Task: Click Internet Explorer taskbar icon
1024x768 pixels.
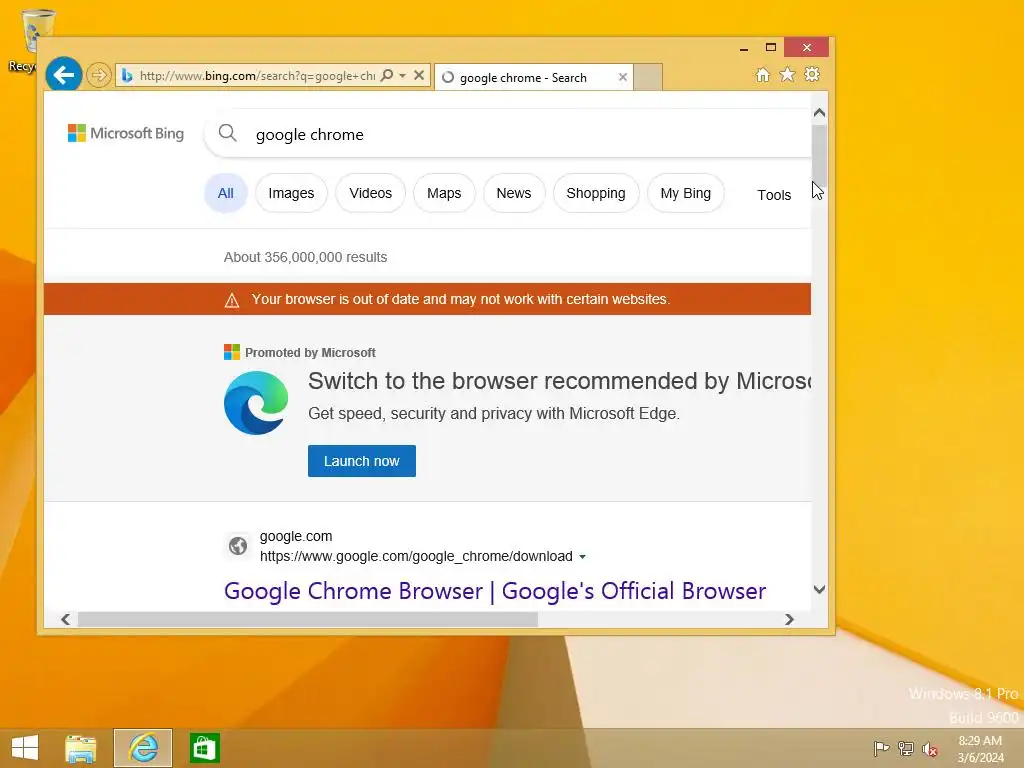Action: point(143,748)
